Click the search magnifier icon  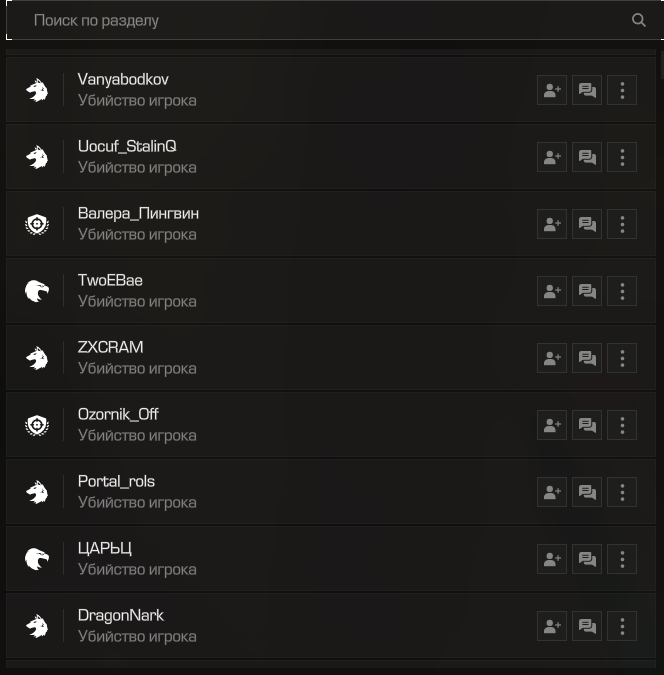pos(639,20)
